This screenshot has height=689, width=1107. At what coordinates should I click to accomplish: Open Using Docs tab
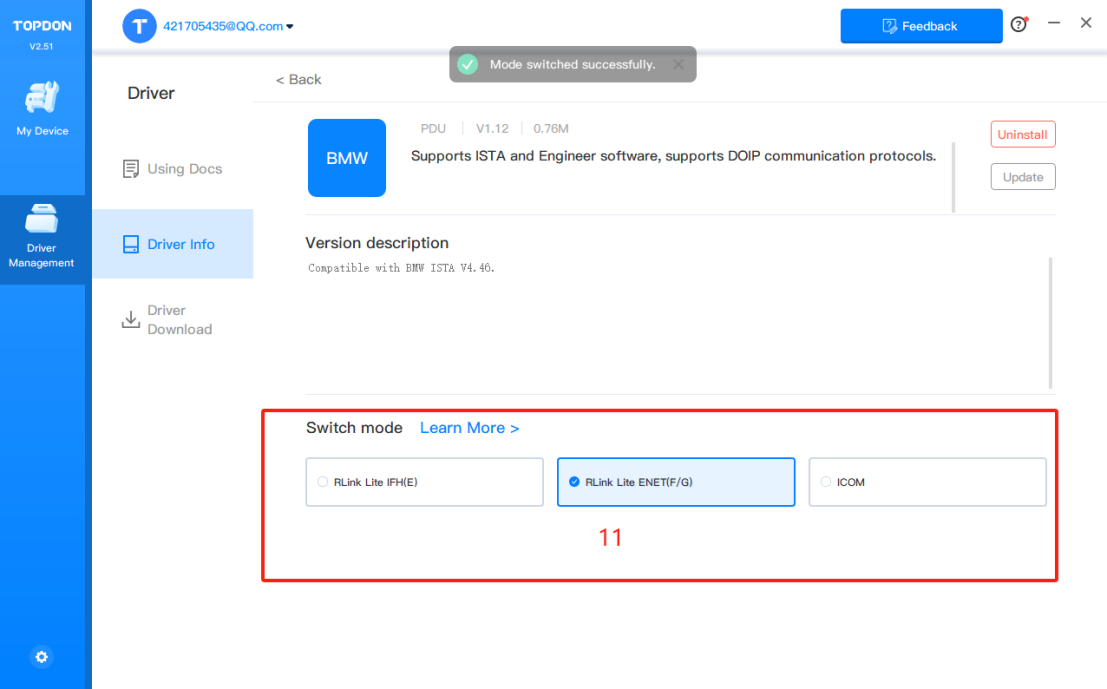173,169
